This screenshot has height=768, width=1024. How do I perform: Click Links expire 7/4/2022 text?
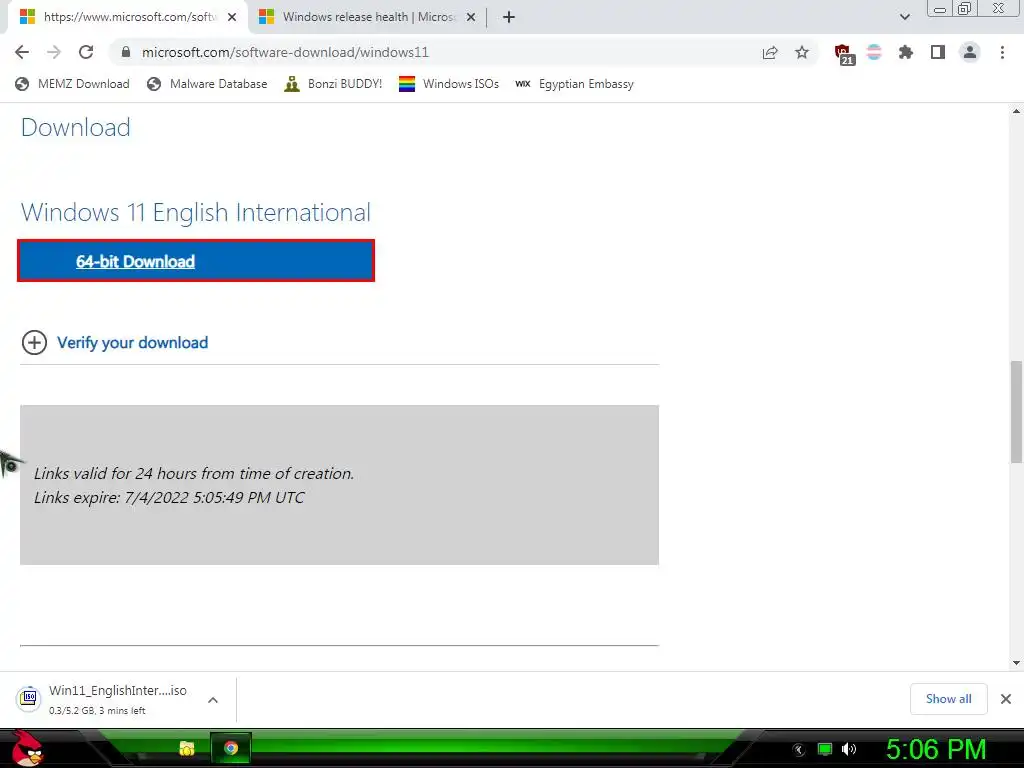point(169,498)
